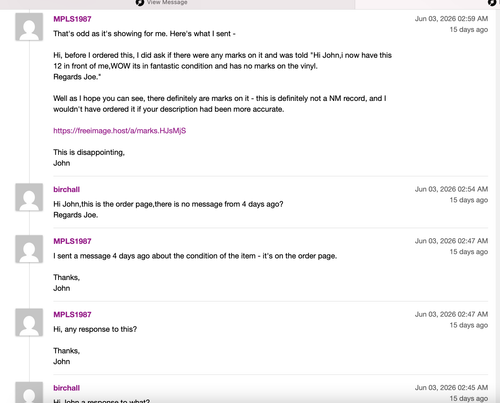Image resolution: width=500 pixels, height=403 pixels.
Task: Click the Jun 03, 2026 02:59 AM timestamp
Action: click(x=451, y=19)
